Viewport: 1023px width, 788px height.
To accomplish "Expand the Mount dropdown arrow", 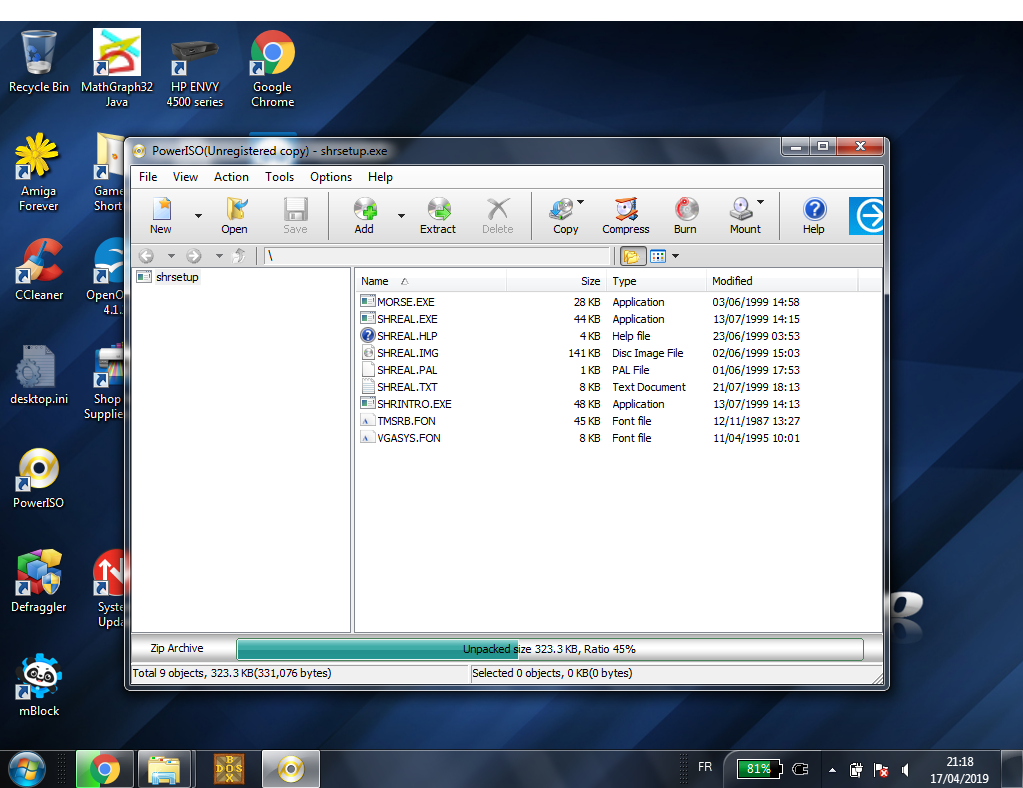I will click(x=761, y=202).
